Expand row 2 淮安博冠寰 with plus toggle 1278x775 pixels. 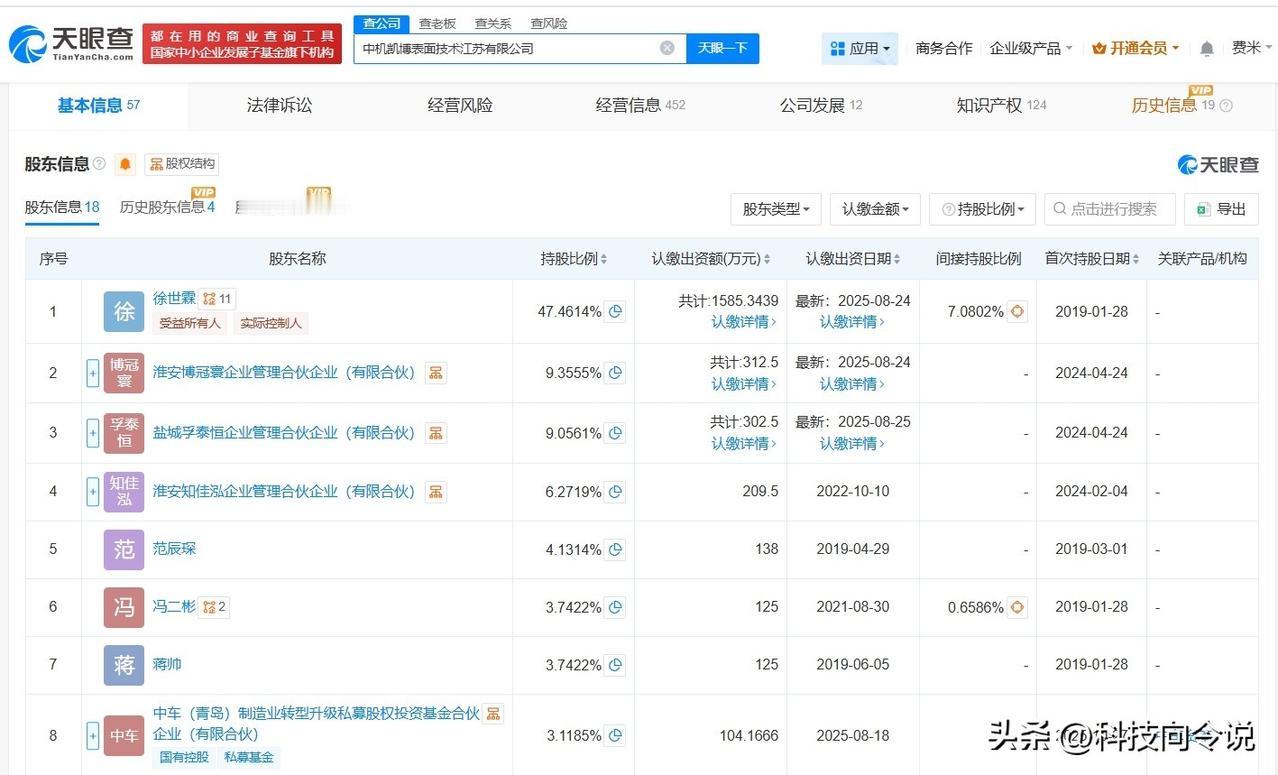(x=93, y=373)
